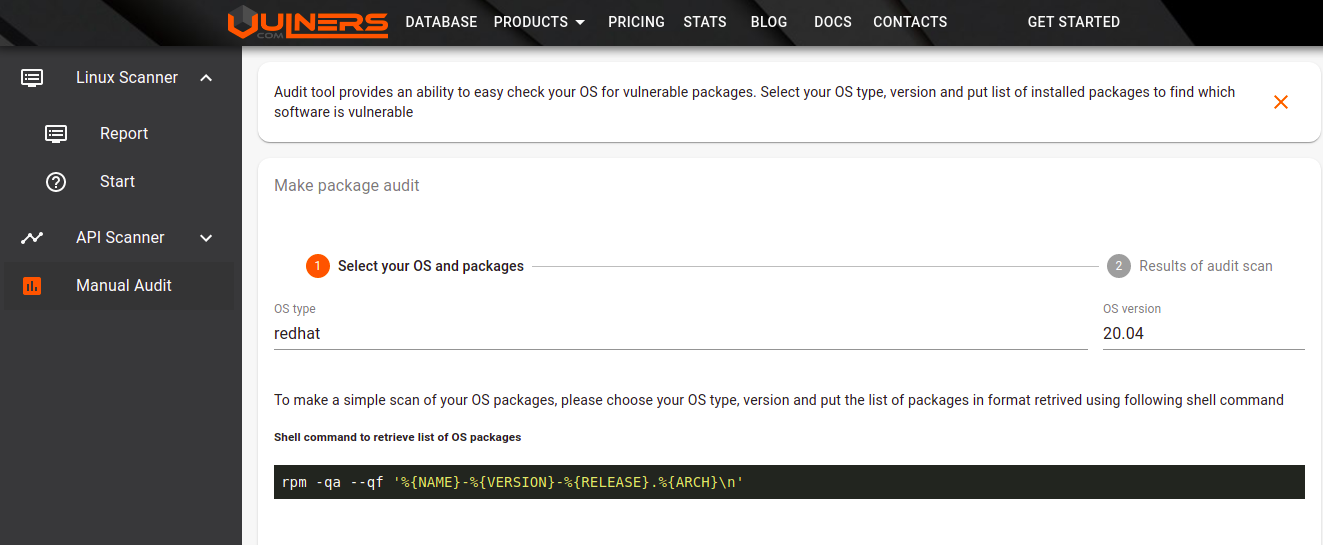1323x545 pixels.
Task: Select step 2 Results of audit scan
Action: (x=1190, y=266)
